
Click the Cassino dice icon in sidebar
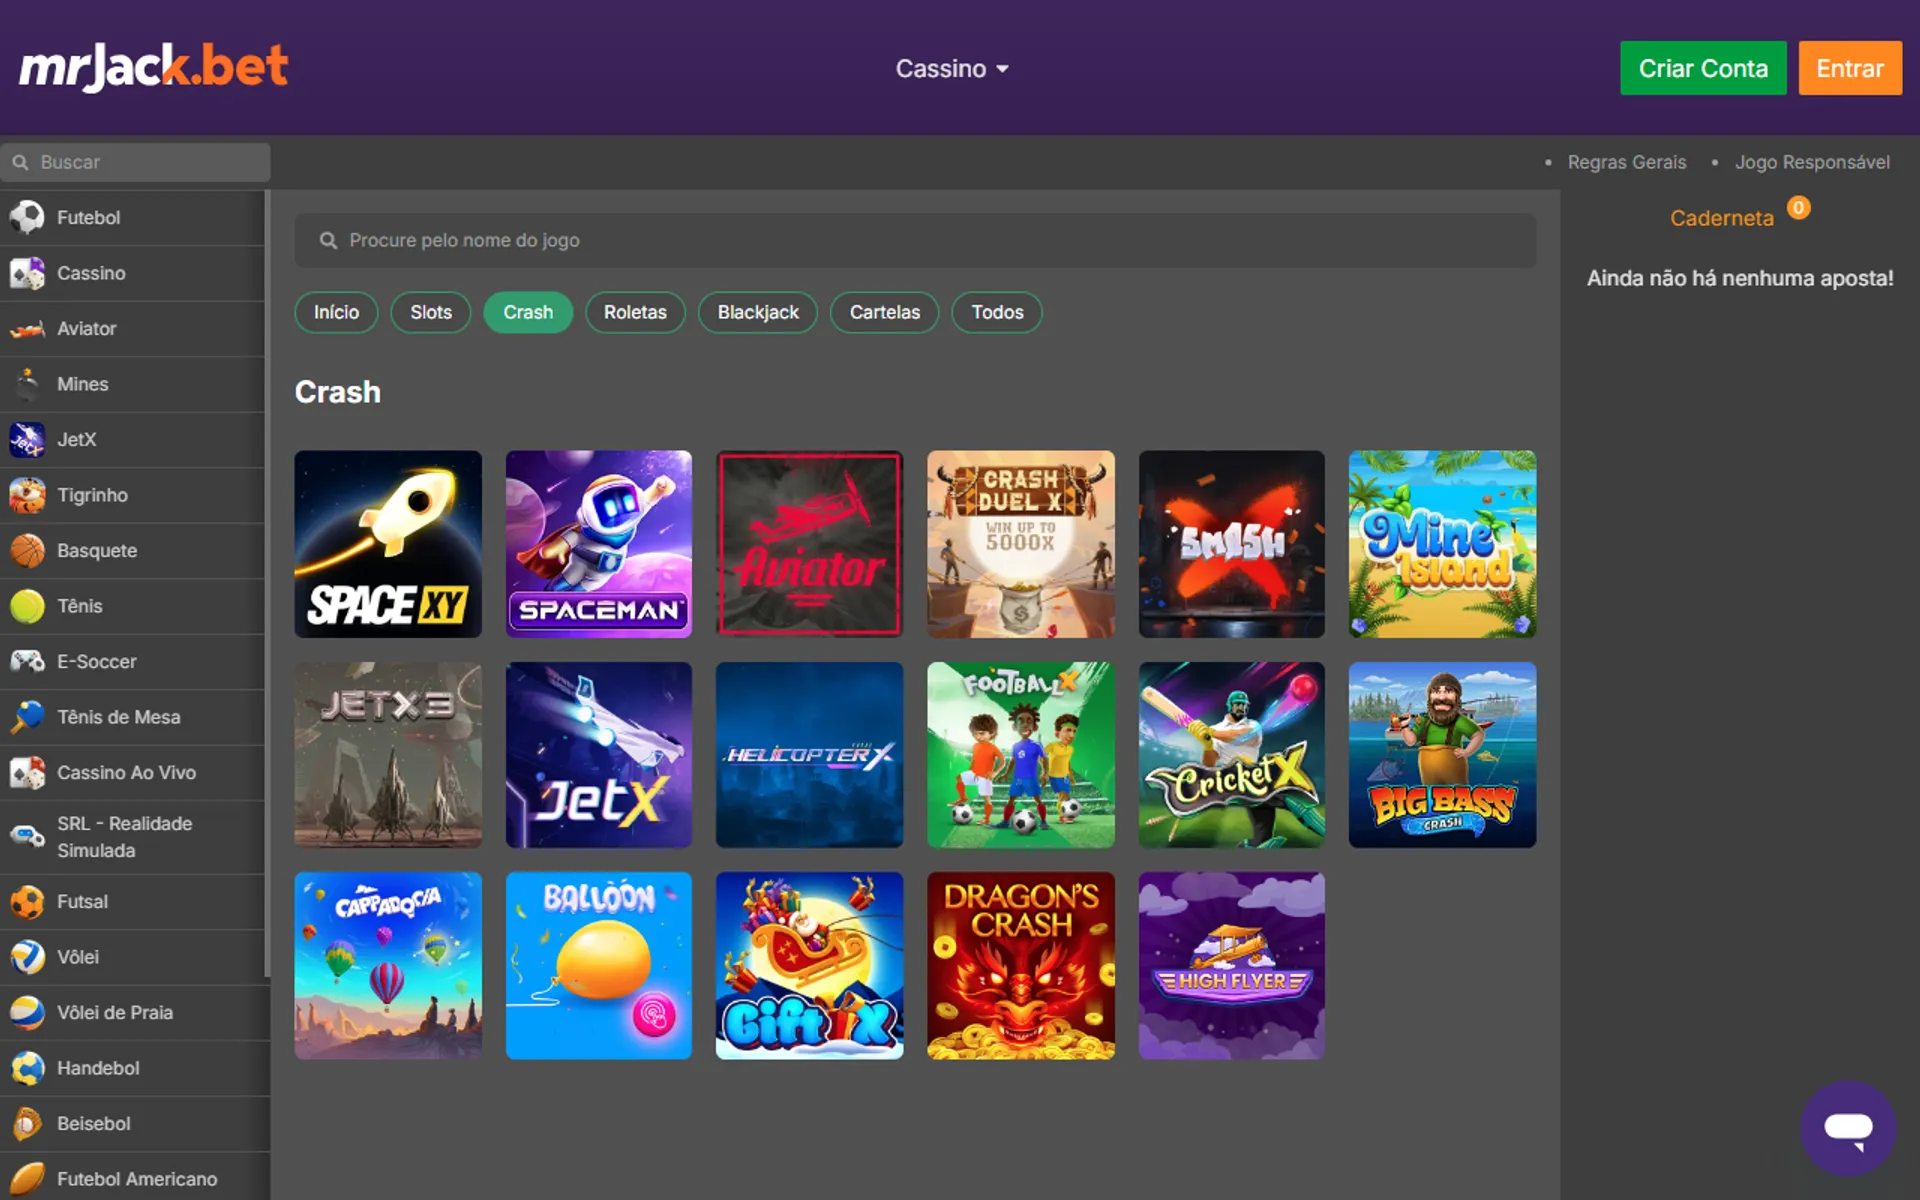(27, 273)
